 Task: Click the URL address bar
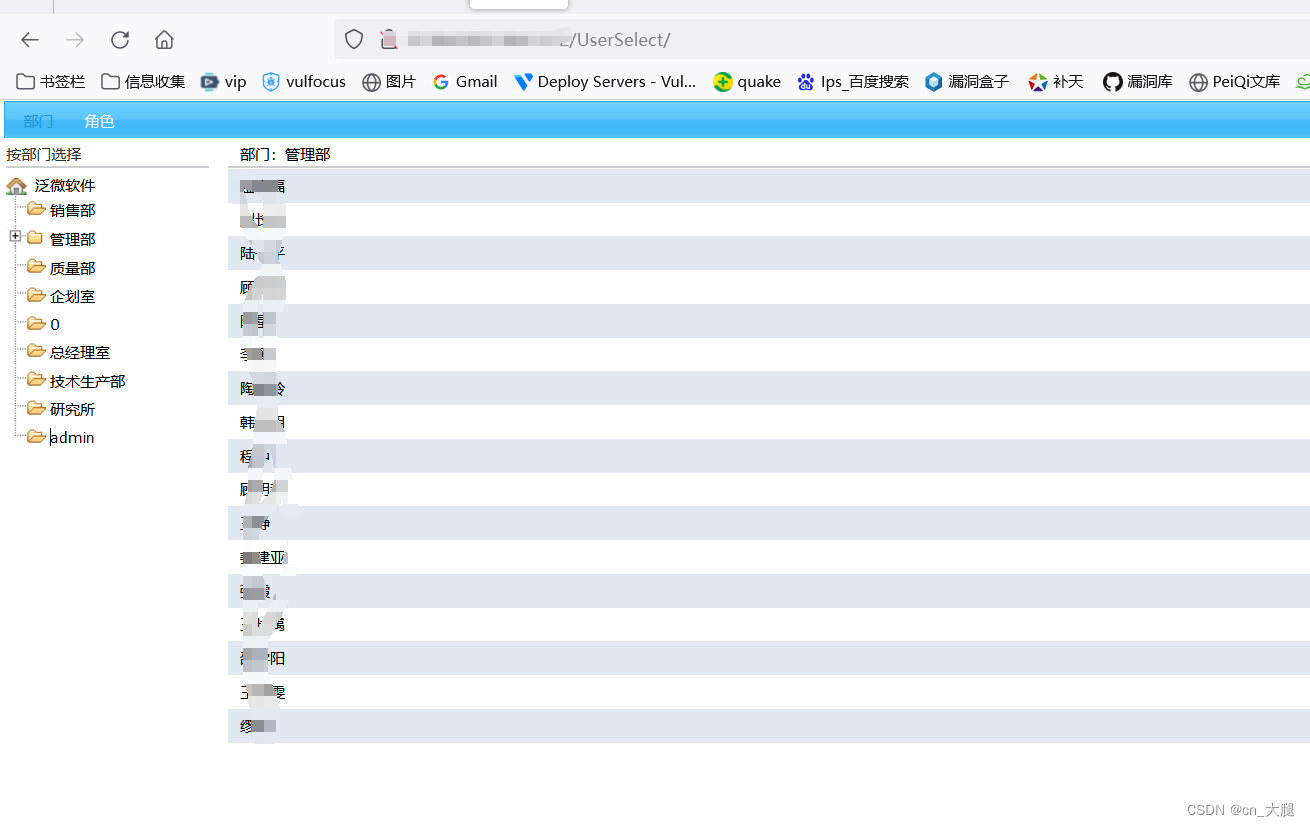point(820,40)
